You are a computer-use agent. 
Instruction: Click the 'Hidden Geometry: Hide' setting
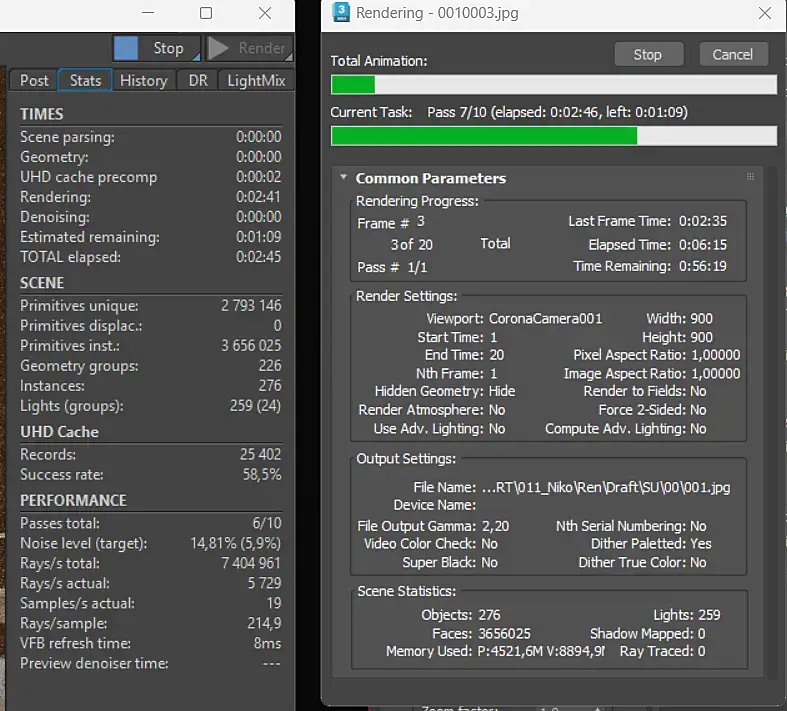[445, 391]
